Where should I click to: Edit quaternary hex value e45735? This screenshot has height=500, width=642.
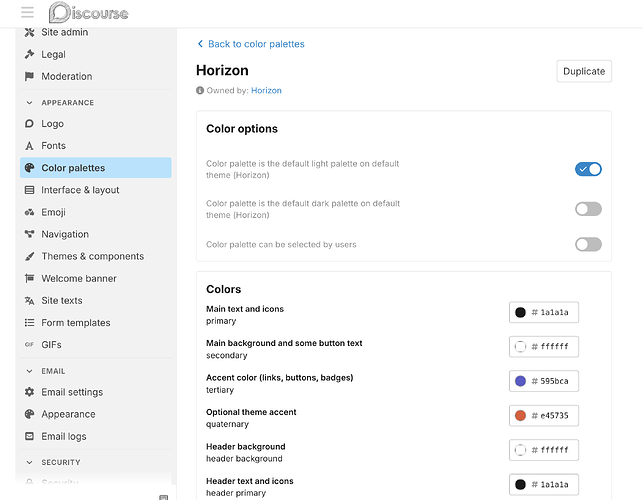click(x=554, y=415)
